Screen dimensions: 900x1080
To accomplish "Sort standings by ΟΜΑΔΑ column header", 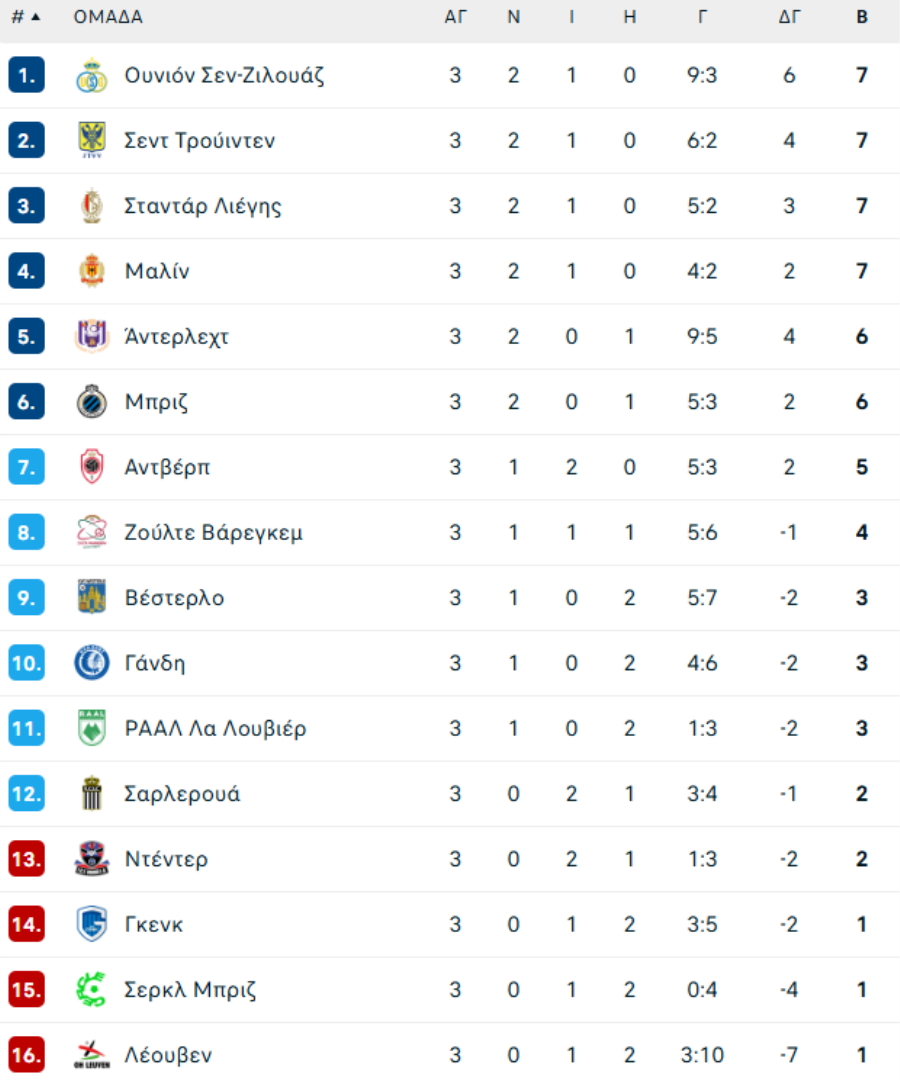I will tap(108, 17).
